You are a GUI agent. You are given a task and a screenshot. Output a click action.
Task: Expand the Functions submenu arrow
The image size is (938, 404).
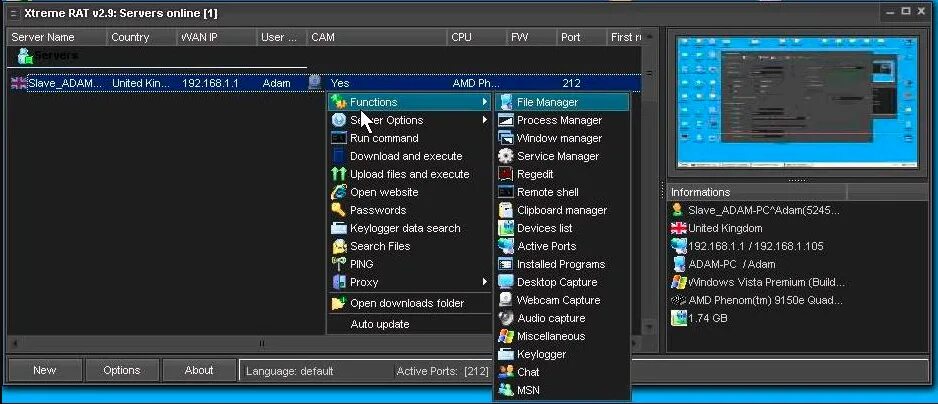pyautogui.click(x=484, y=102)
